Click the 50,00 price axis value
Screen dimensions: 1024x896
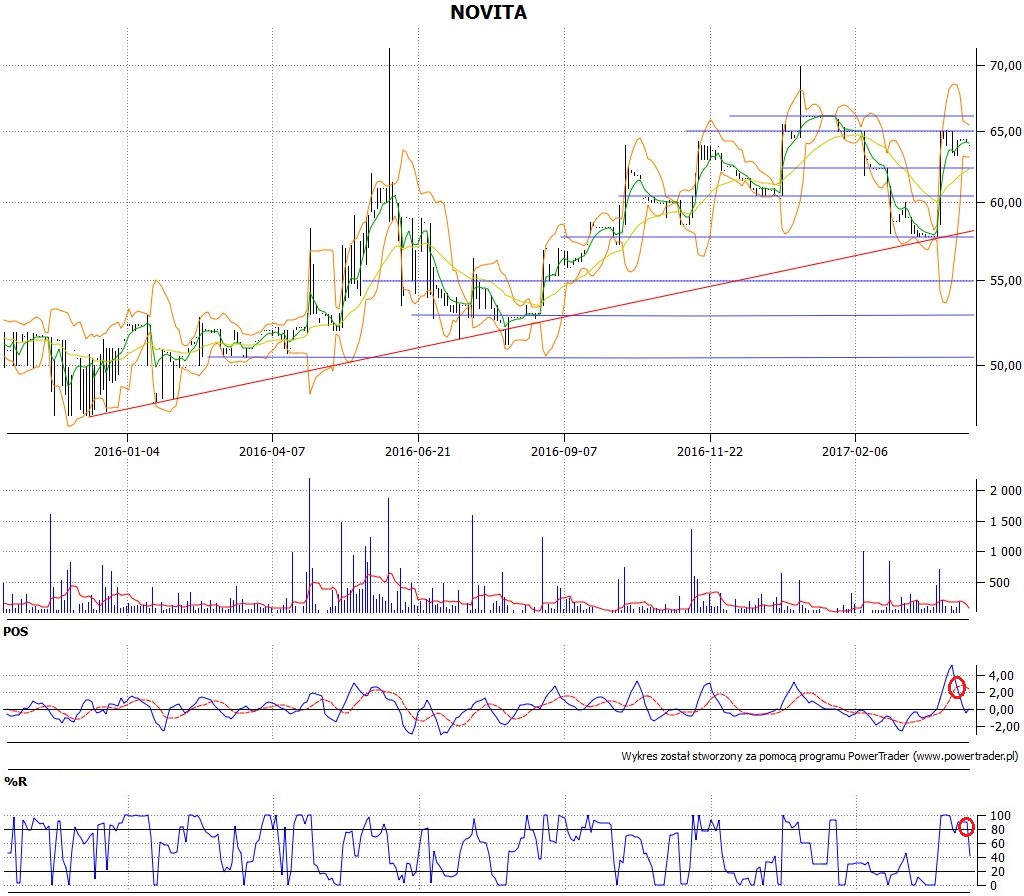pos(1006,366)
